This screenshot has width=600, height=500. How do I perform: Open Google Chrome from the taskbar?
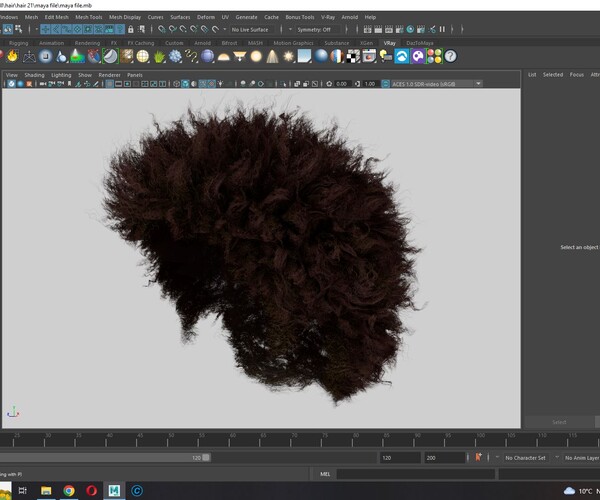click(69, 490)
